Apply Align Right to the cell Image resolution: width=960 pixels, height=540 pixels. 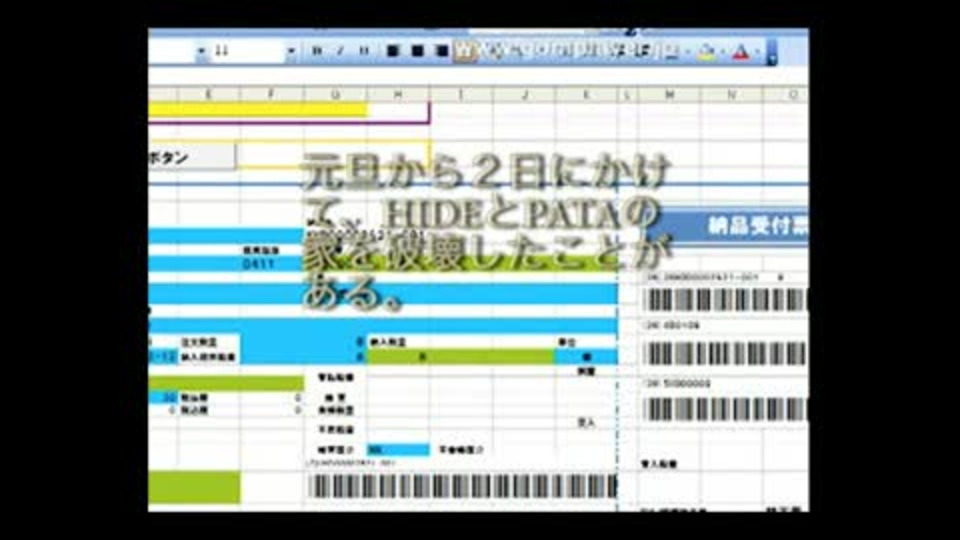(x=441, y=51)
